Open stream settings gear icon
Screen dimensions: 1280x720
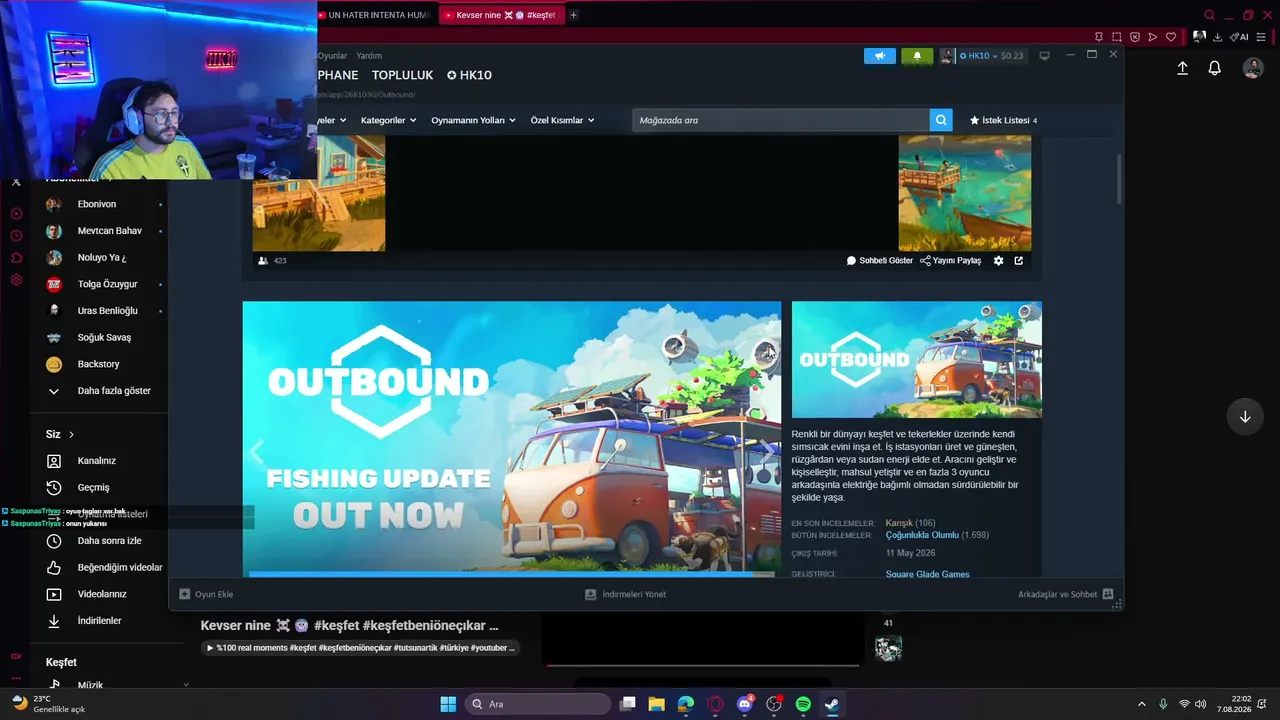pyautogui.click(x=998, y=261)
